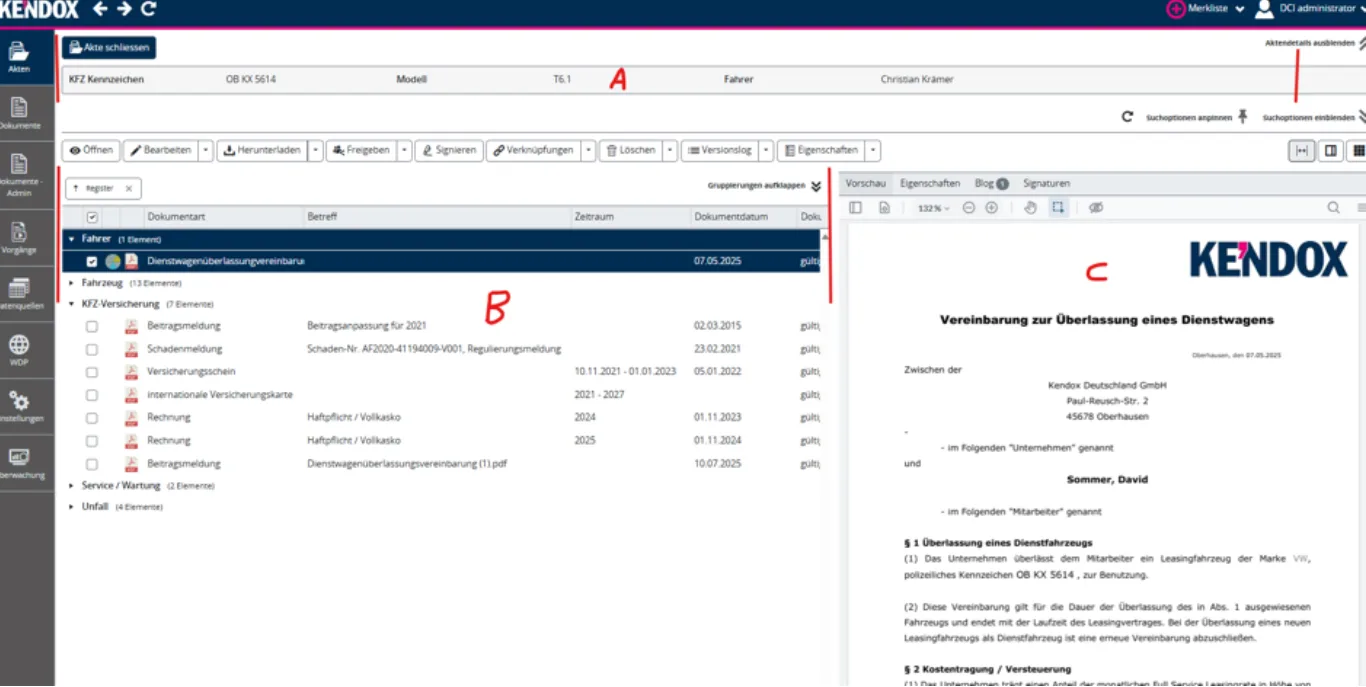Zoom in with the plus icon in preview

tap(991, 208)
